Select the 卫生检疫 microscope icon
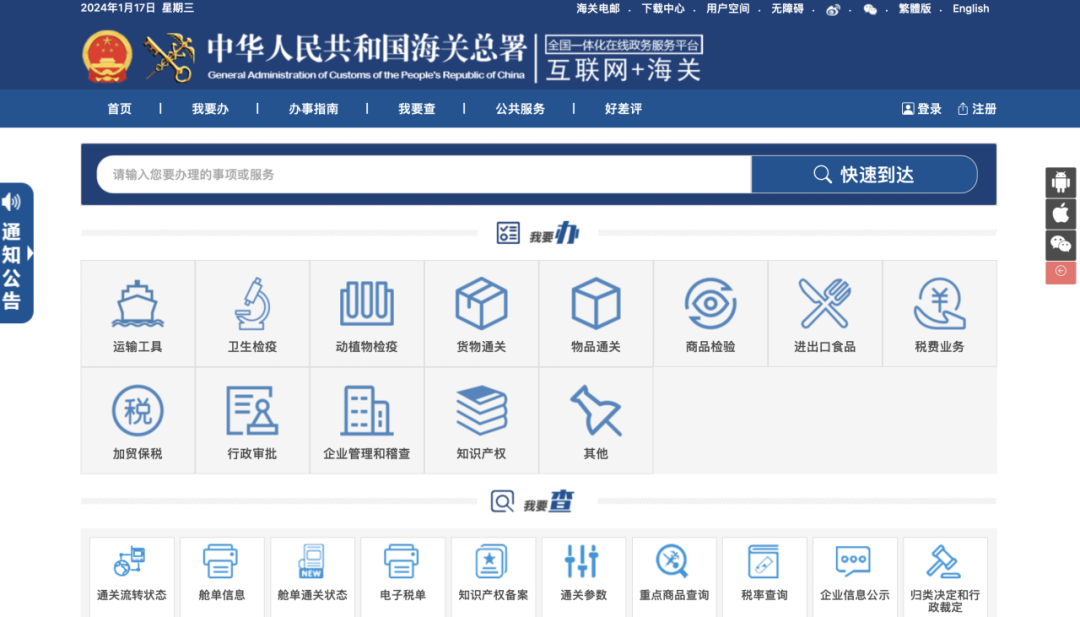 [x=252, y=304]
